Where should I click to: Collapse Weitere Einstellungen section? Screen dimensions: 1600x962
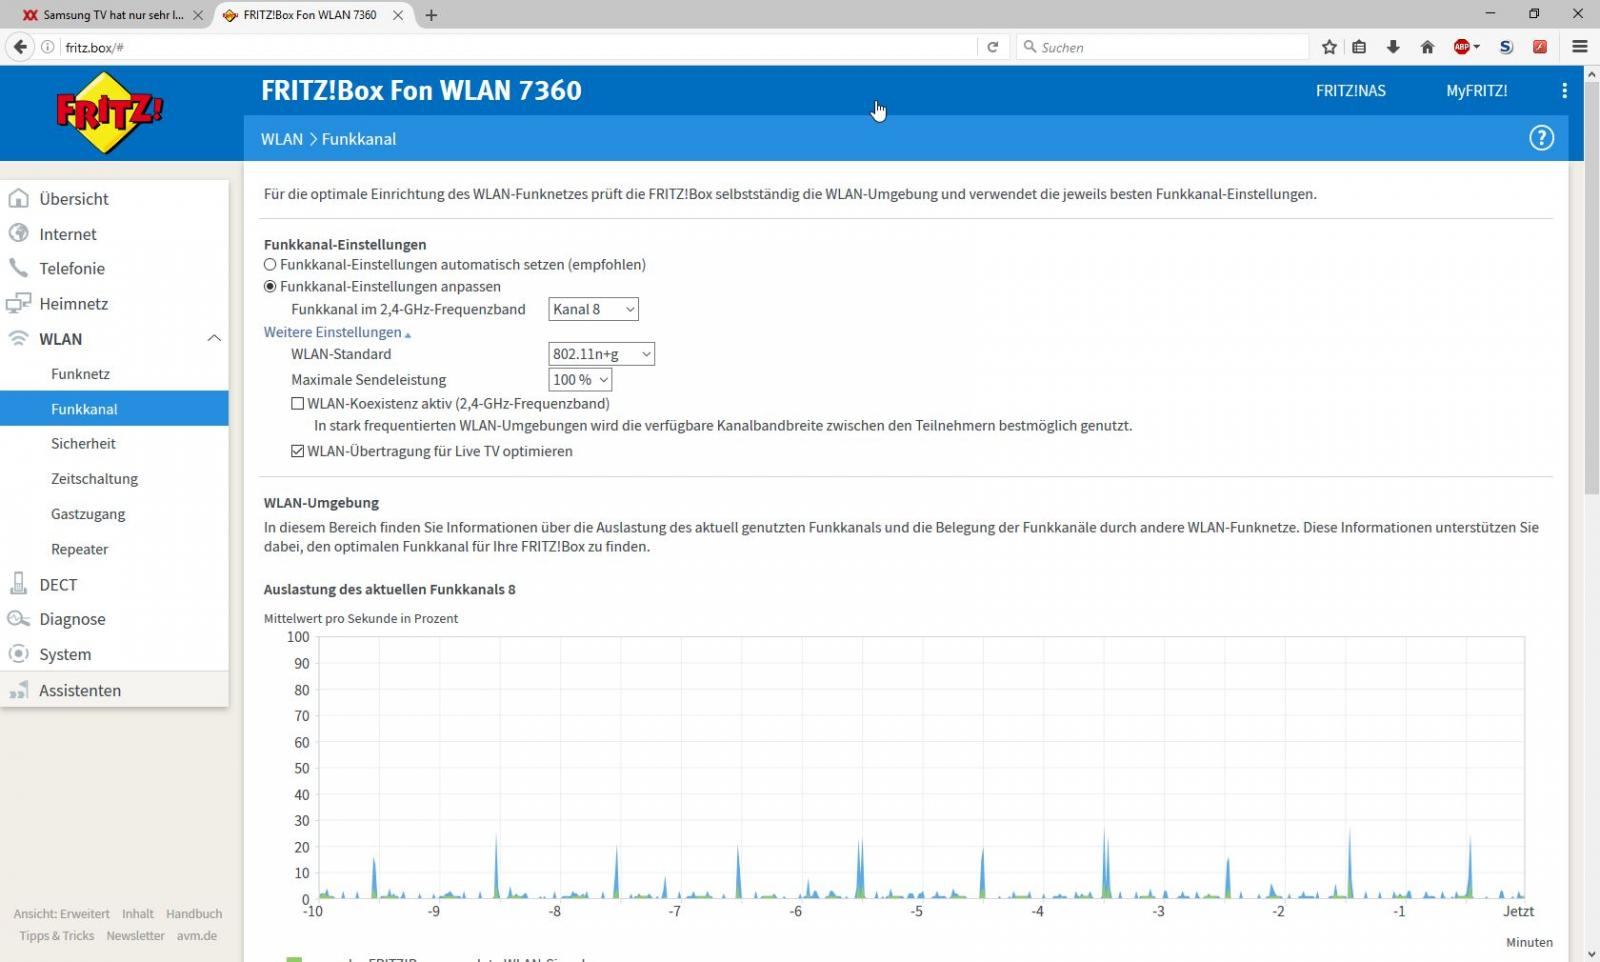pos(337,332)
